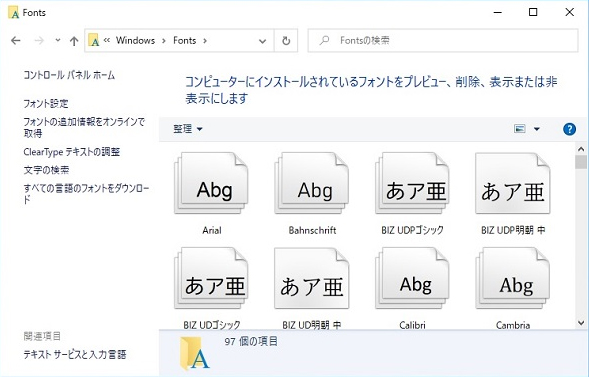The width and height of the screenshot is (589, 377).
Task: Click the Fontsの検索 search box
Action: pyautogui.click(x=443, y=41)
